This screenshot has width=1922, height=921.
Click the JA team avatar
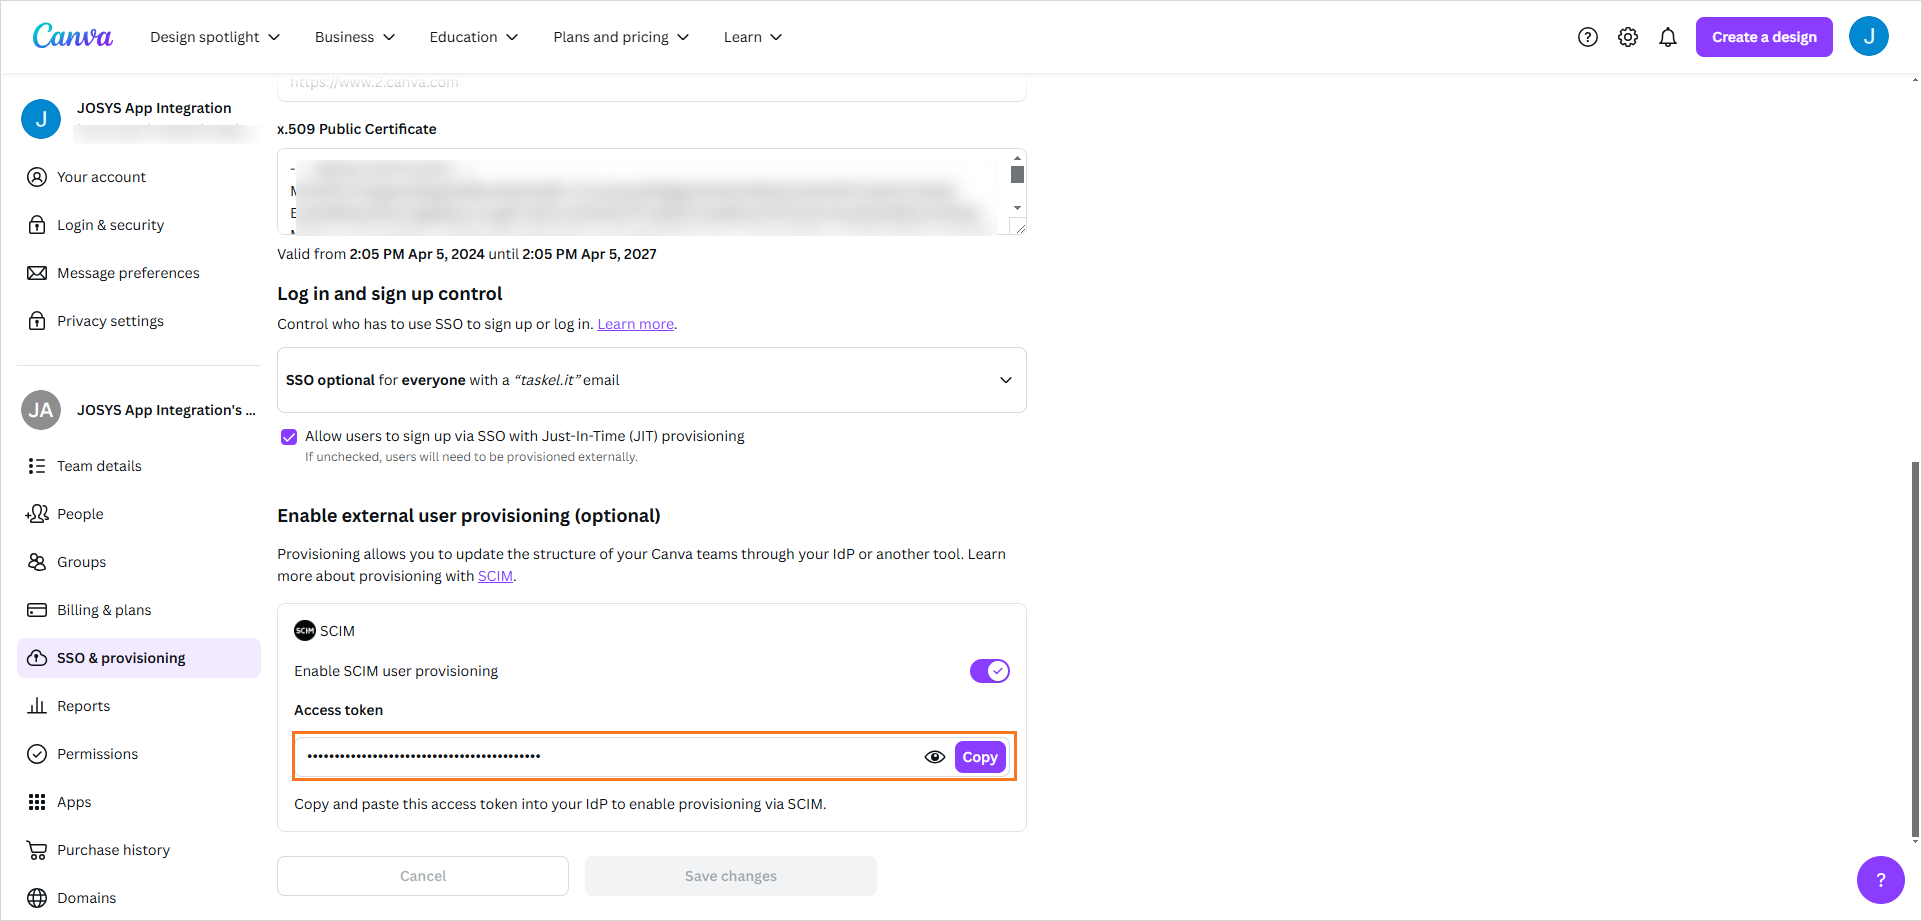(41, 410)
